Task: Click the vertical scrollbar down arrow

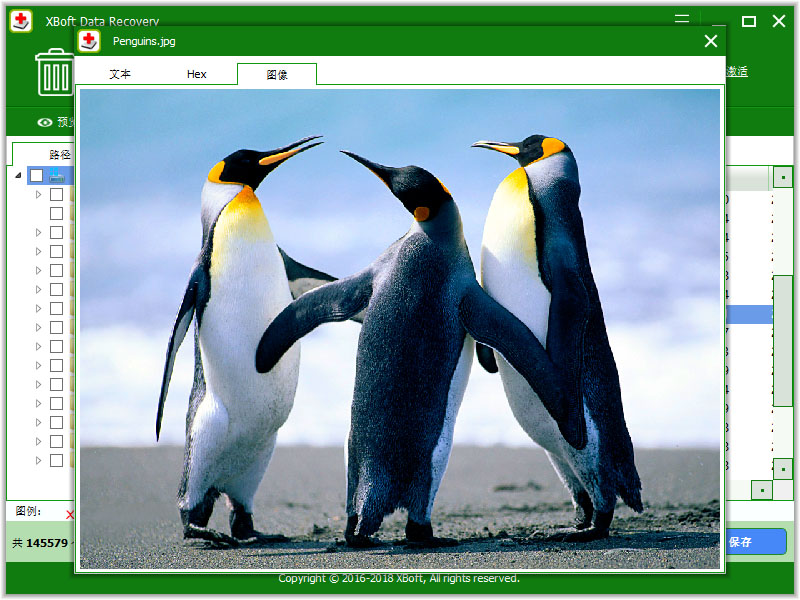Action: [x=783, y=469]
